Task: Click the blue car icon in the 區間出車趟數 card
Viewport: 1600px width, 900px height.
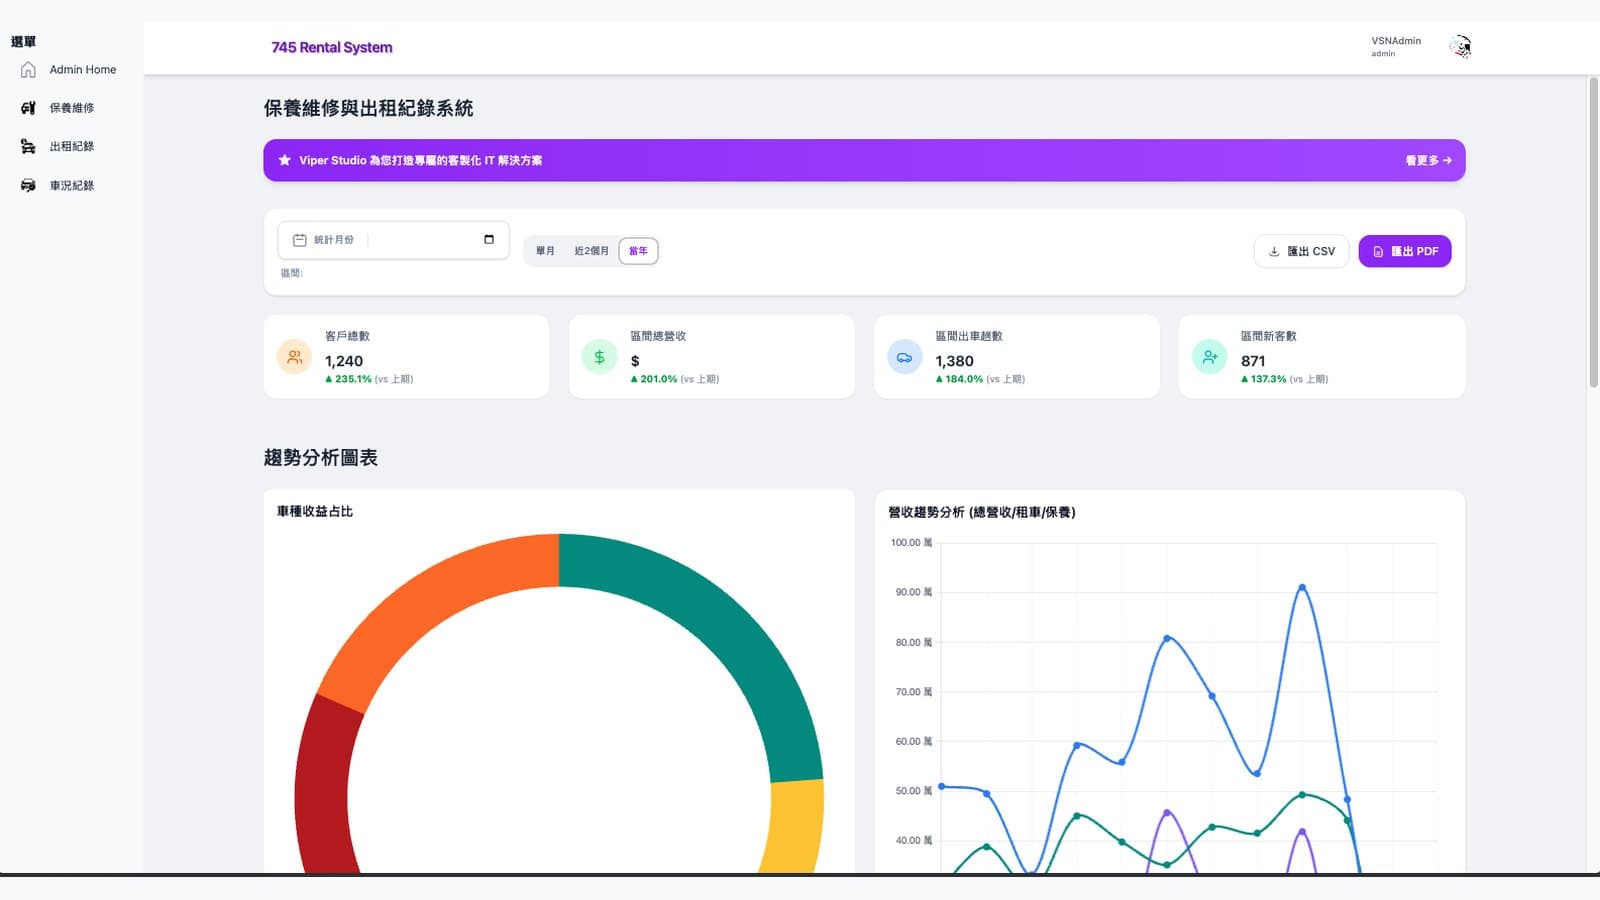Action: tap(905, 357)
